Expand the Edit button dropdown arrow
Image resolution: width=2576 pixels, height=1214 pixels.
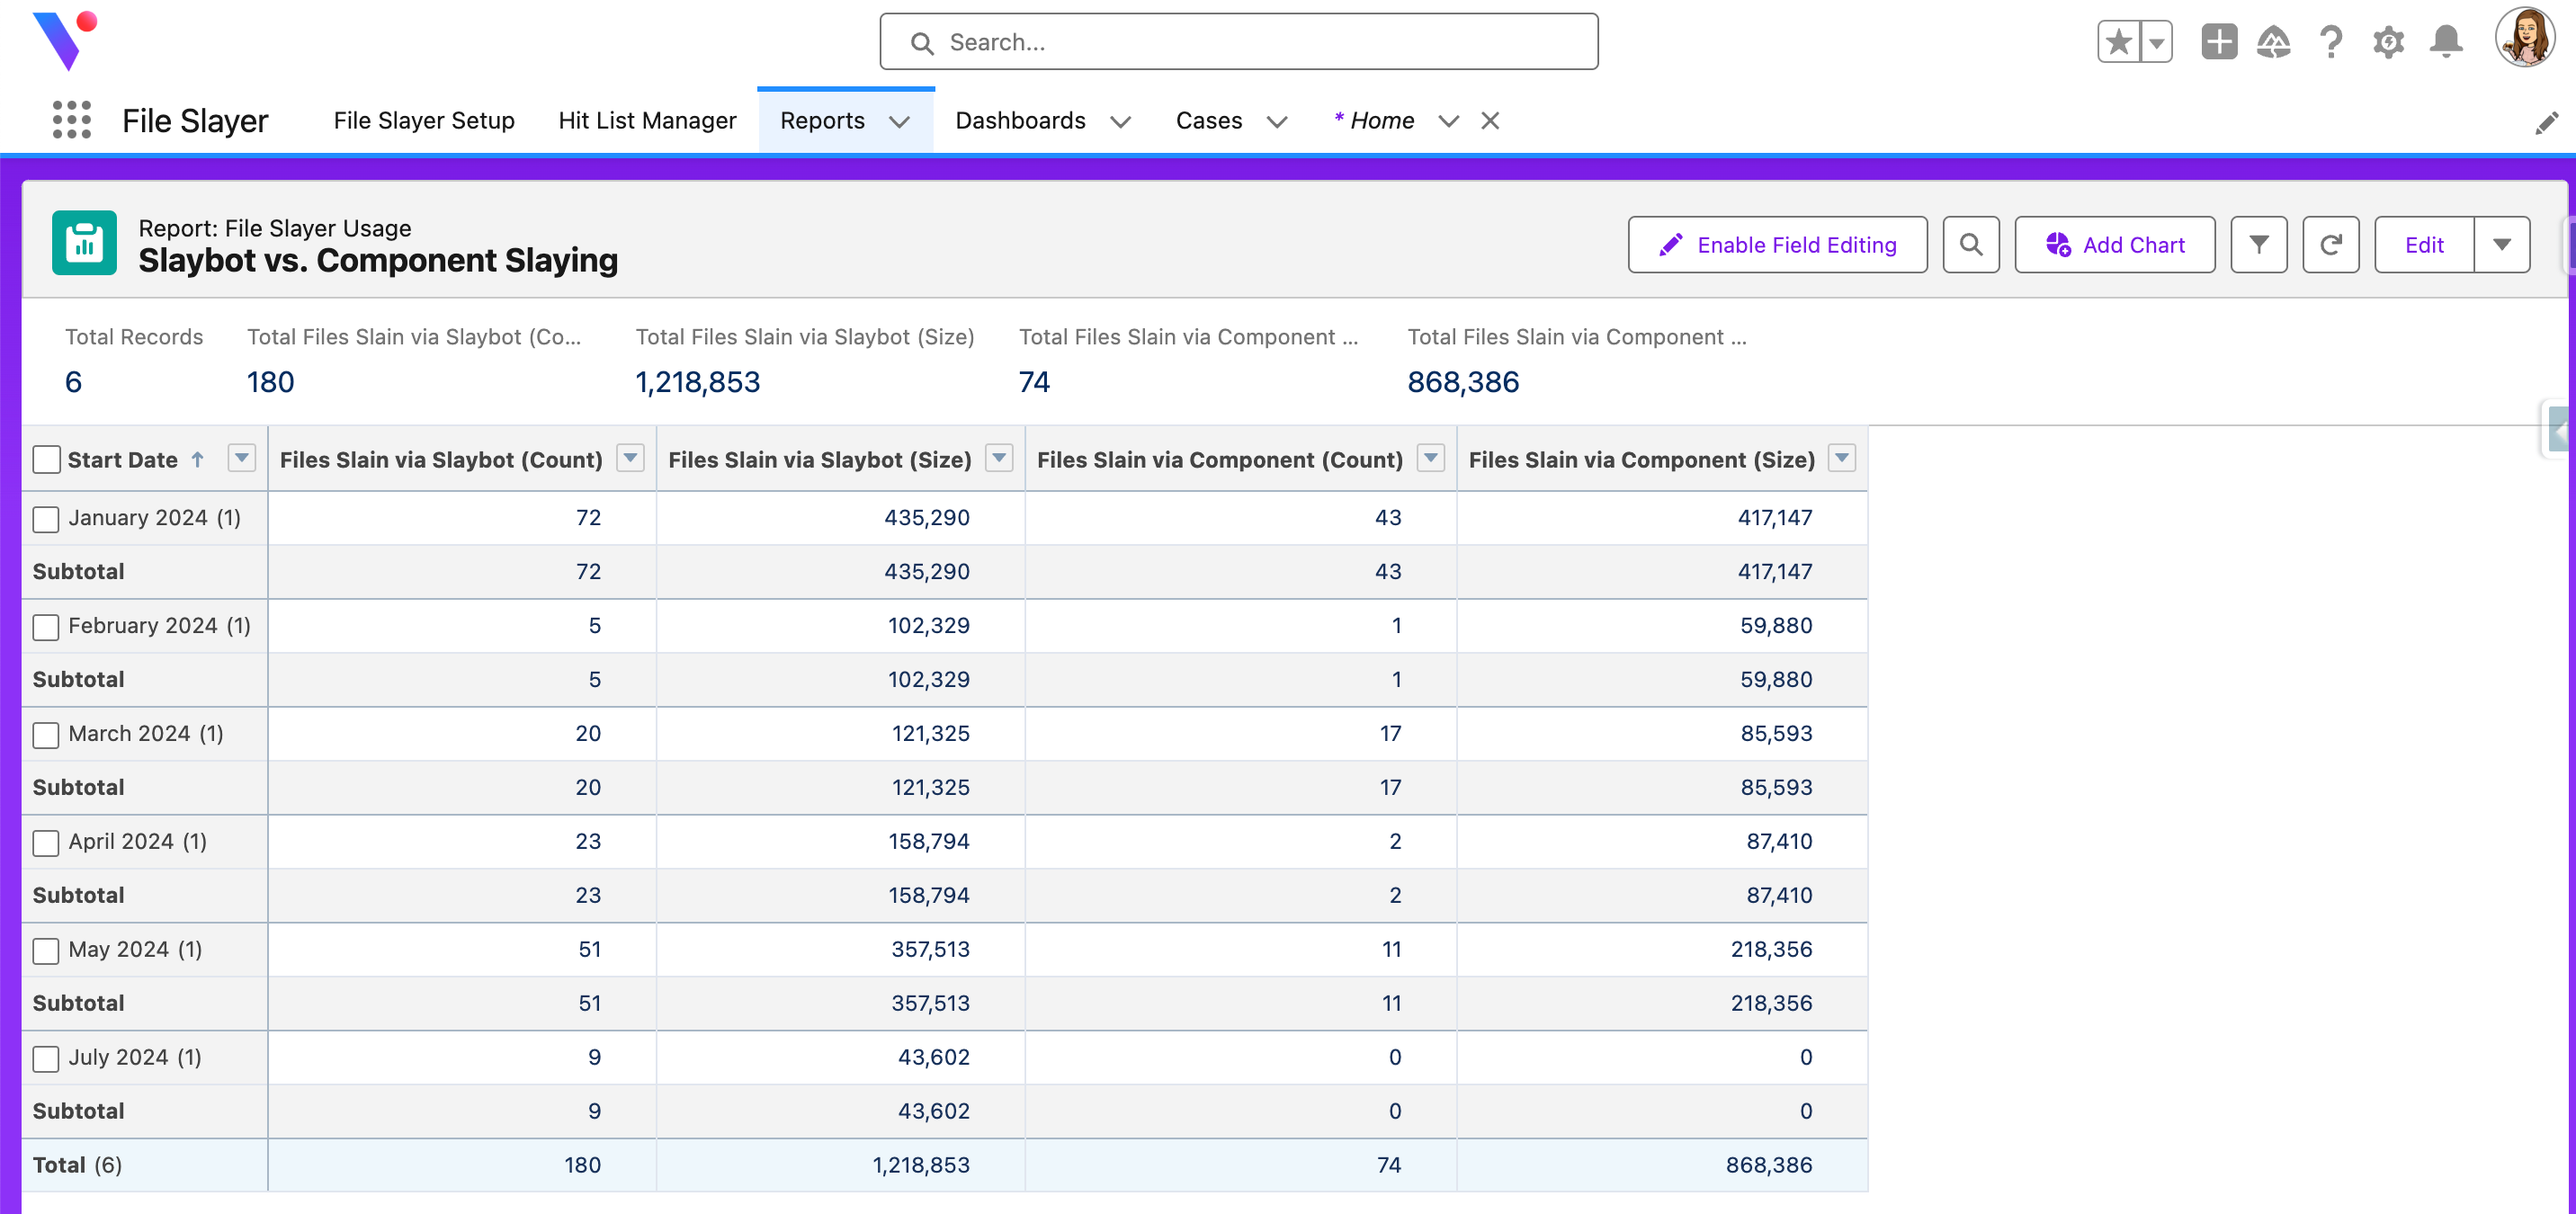2502,245
